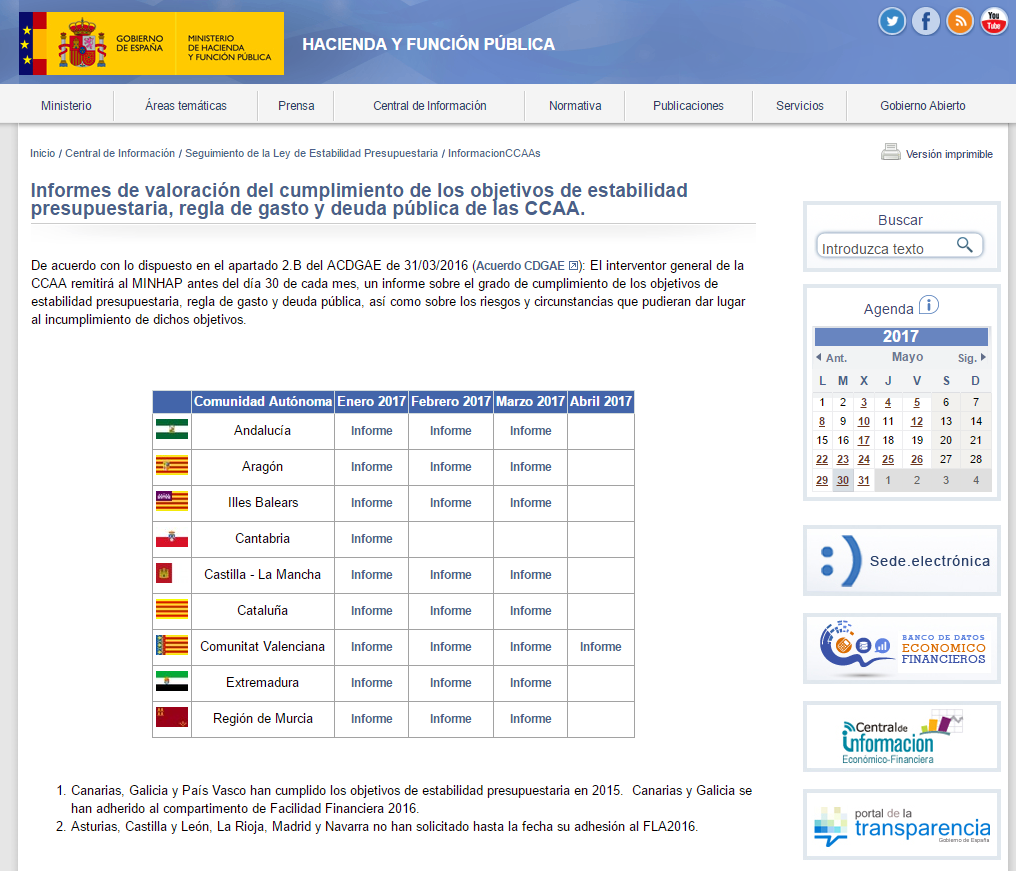Click the Central de Información breadcrumb link
Screen dimensions: 1016x871
[x=120, y=154]
